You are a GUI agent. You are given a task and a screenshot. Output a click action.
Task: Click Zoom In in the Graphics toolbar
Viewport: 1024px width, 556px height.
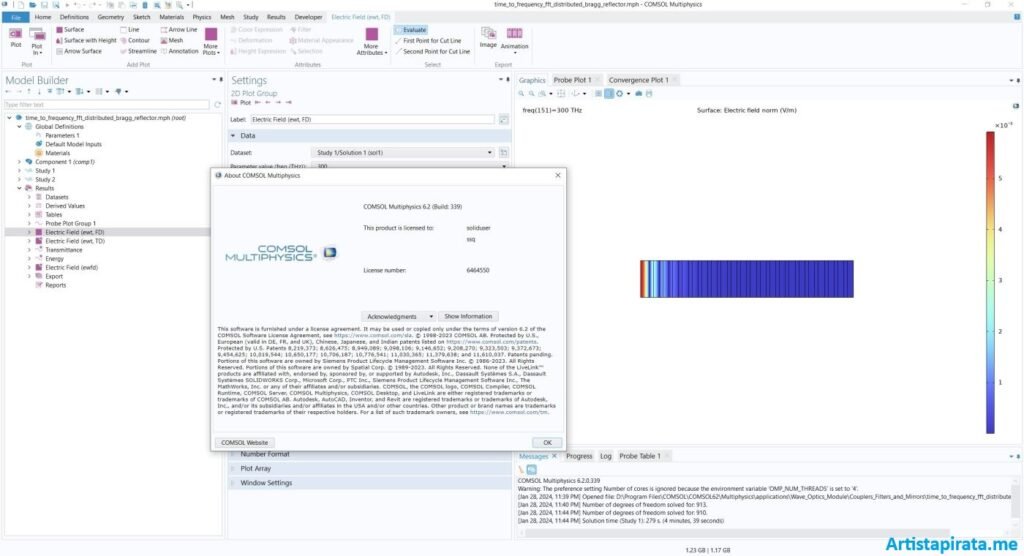[521, 94]
